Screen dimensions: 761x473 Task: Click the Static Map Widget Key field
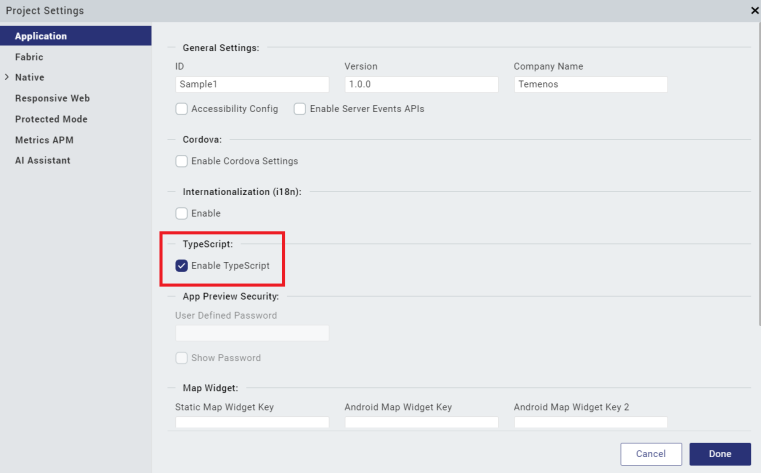(252, 423)
